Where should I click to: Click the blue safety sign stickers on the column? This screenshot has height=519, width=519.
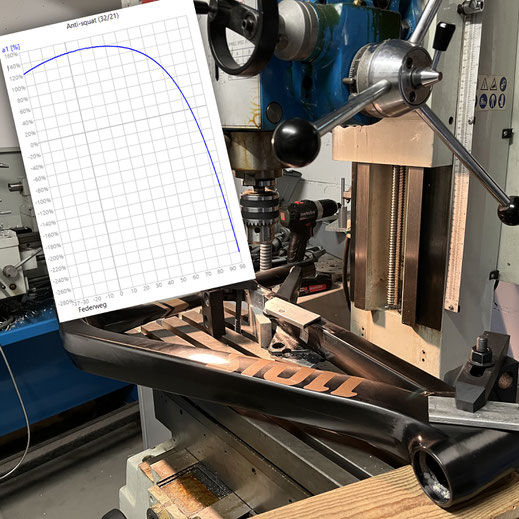pos(493,93)
